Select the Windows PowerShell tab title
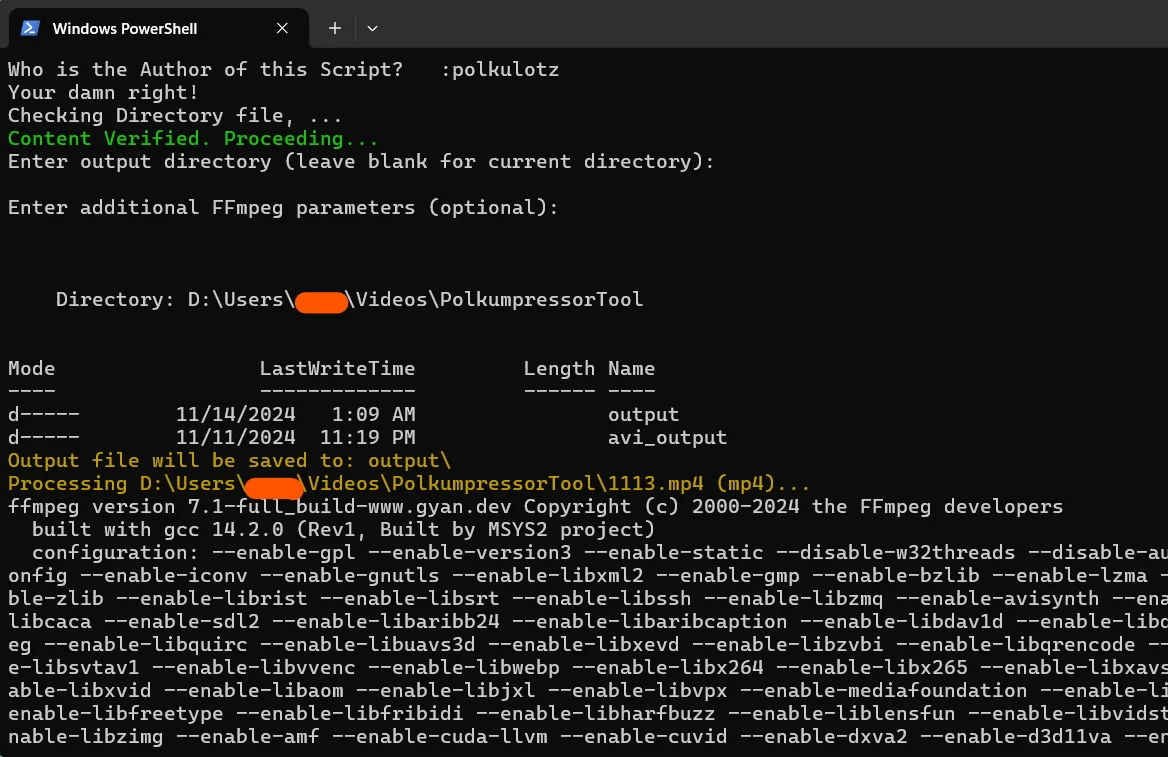Image resolution: width=1168 pixels, height=757 pixels. pyautogui.click(x=125, y=28)
